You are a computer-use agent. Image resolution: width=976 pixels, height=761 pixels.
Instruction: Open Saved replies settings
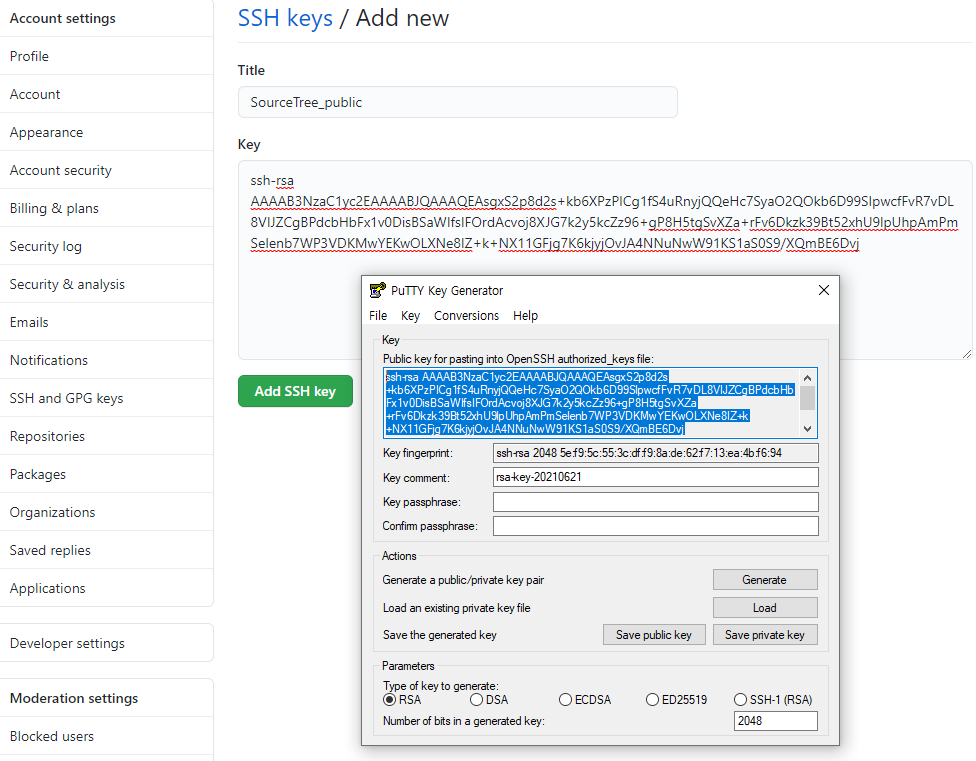(106, 549)
